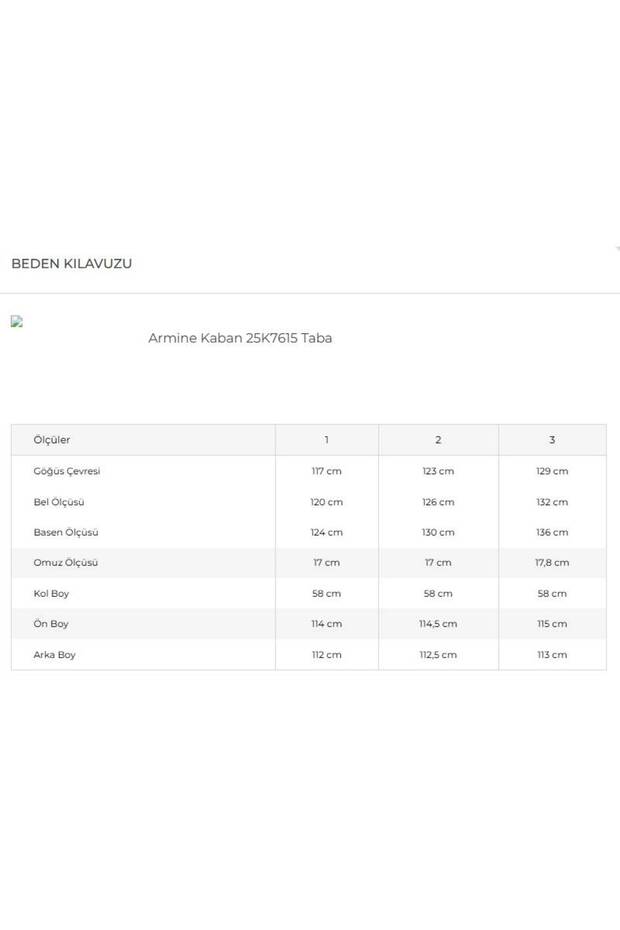
Task: Select size 2 column header
Action: [x=438, y=440]
